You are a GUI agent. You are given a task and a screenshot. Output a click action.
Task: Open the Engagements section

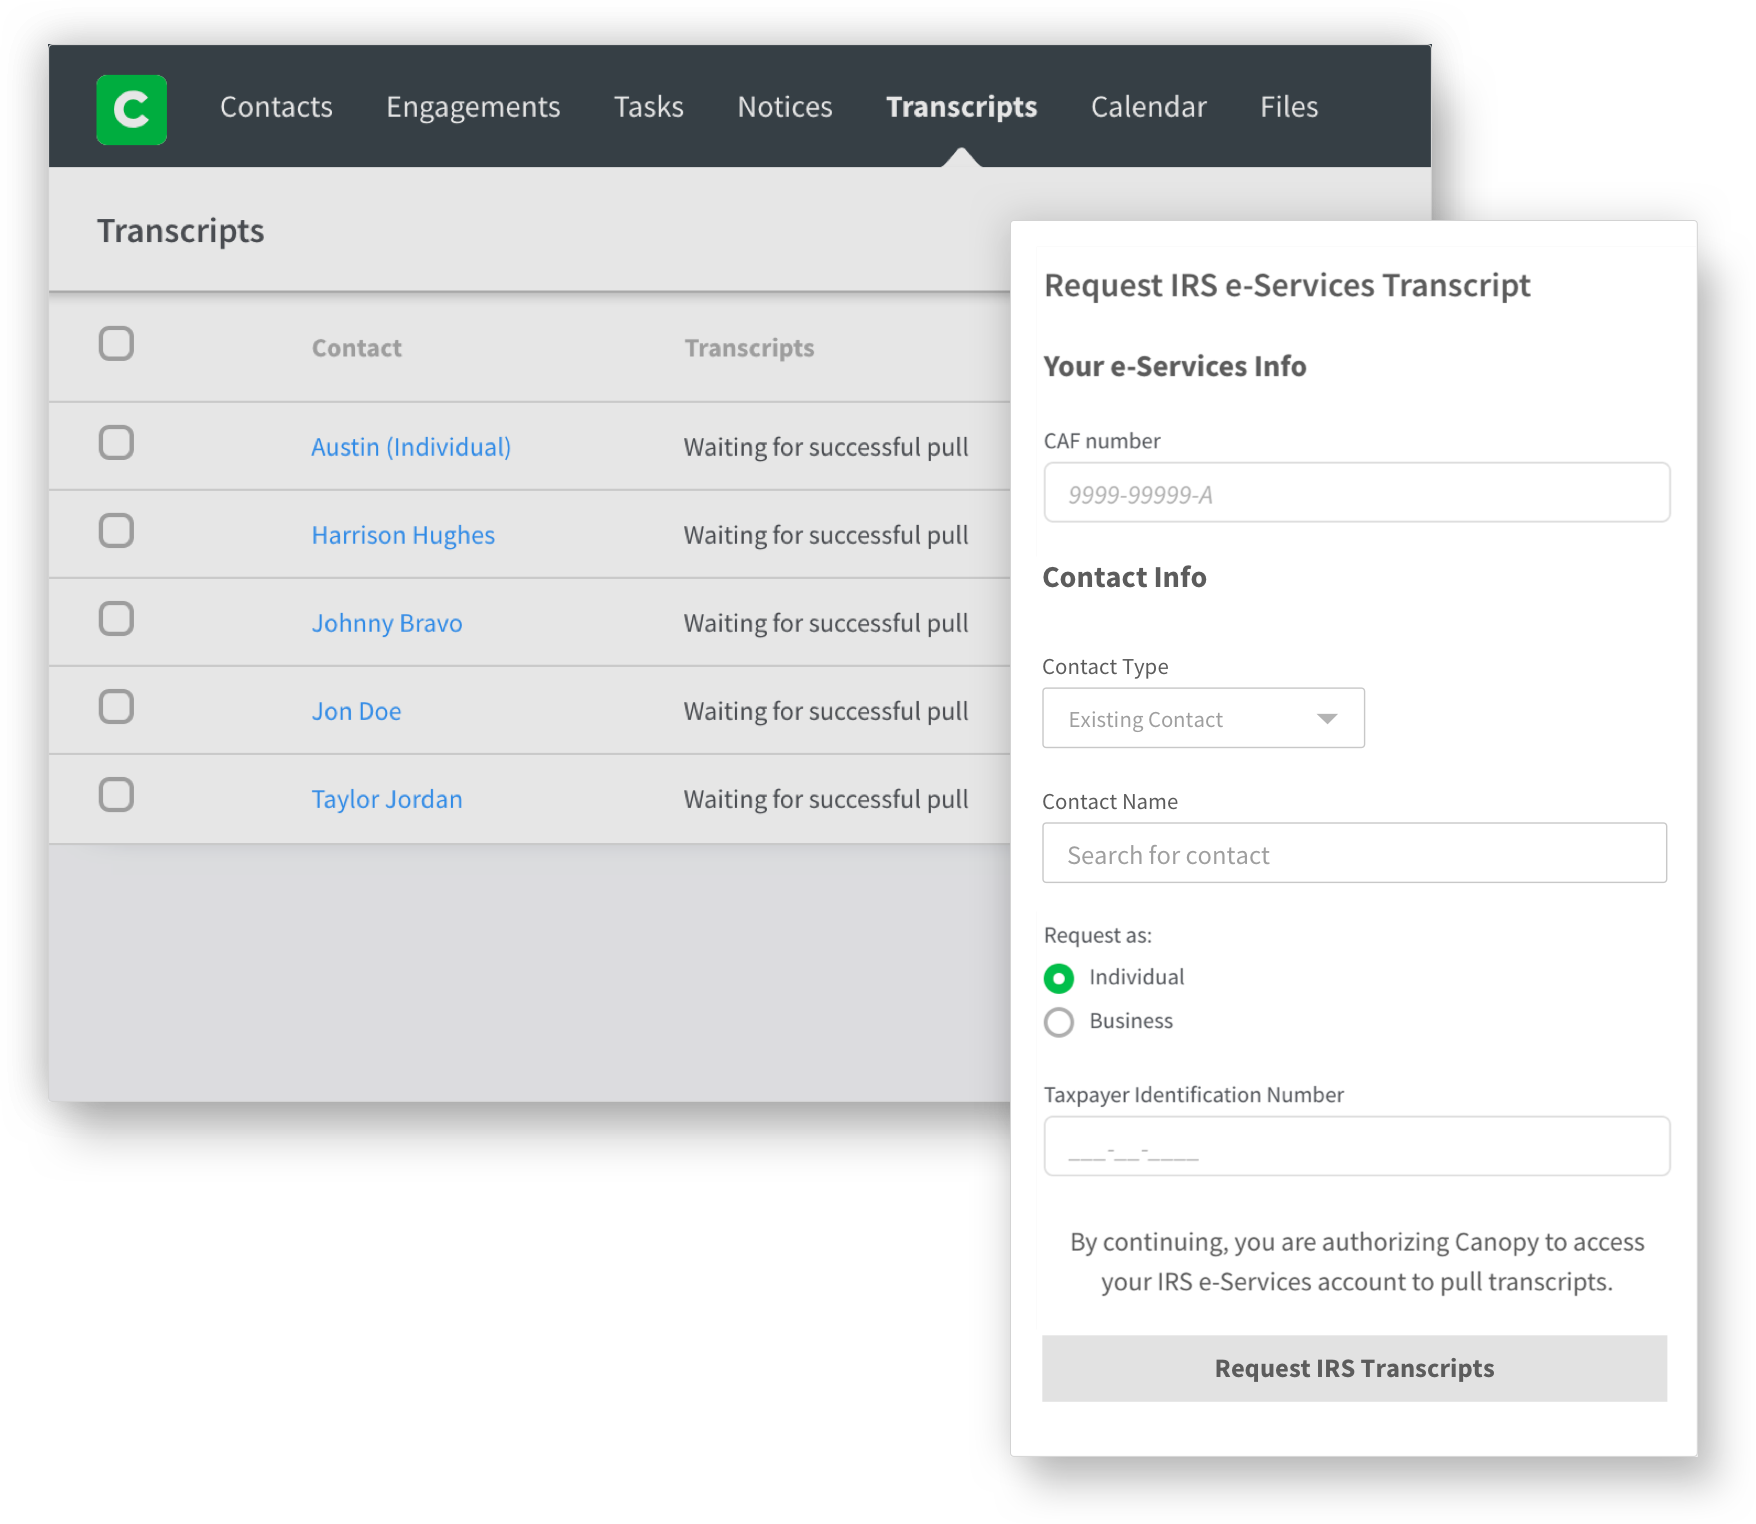[472, 107]
